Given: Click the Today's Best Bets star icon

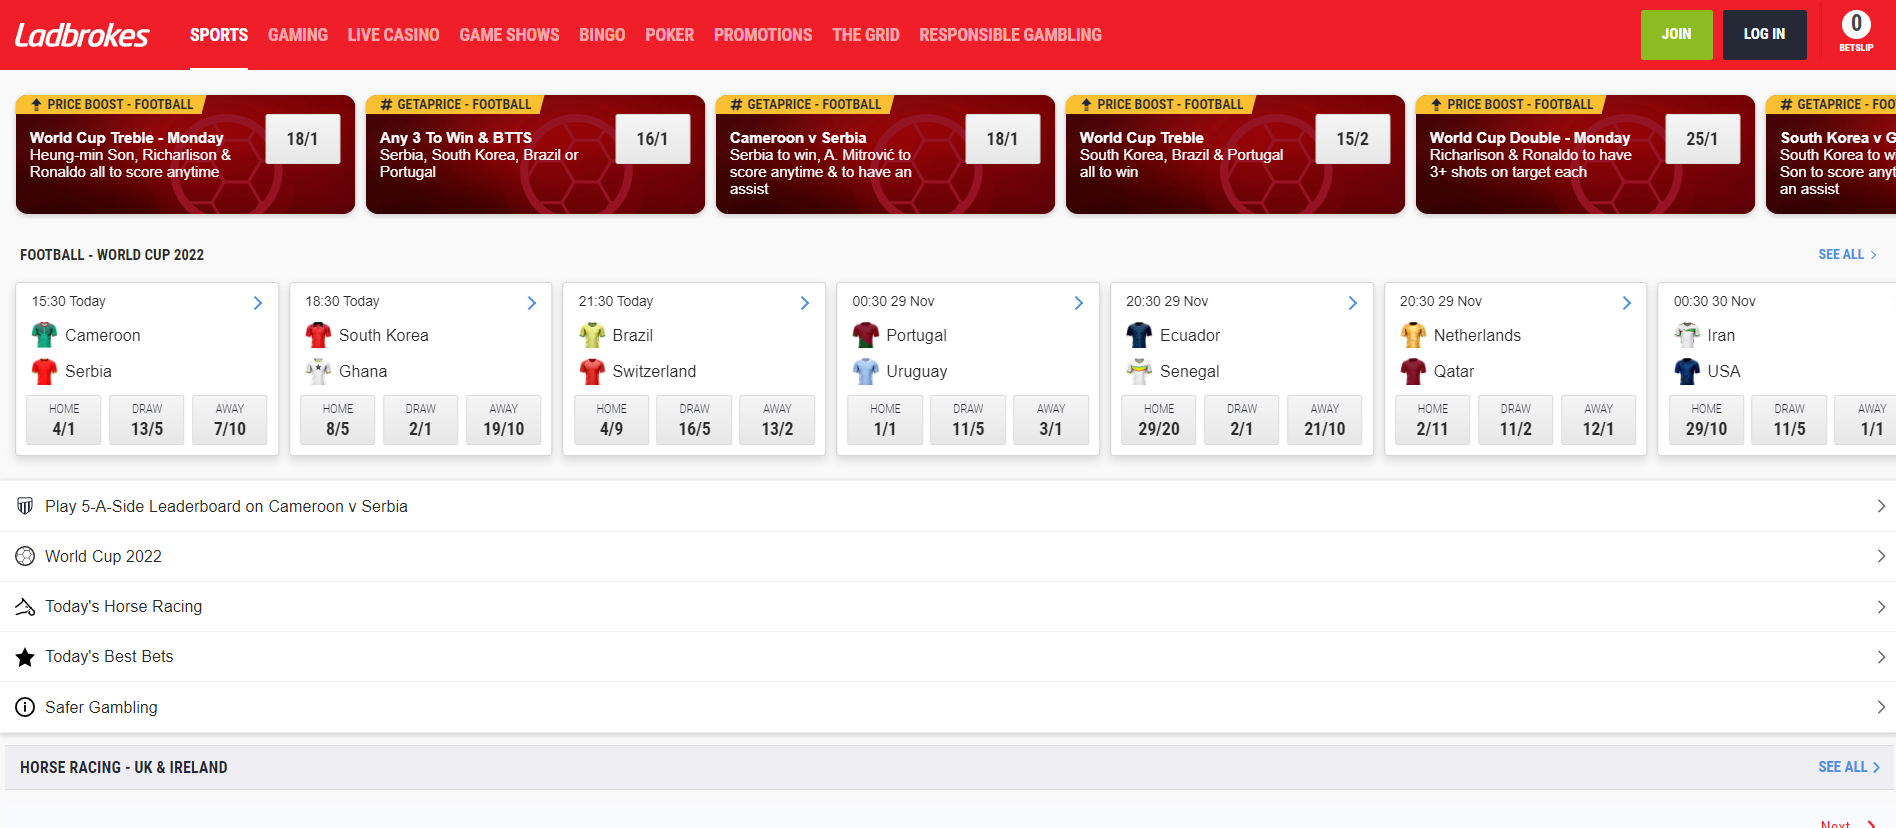Looking at the screenshot, I should 25,657.
